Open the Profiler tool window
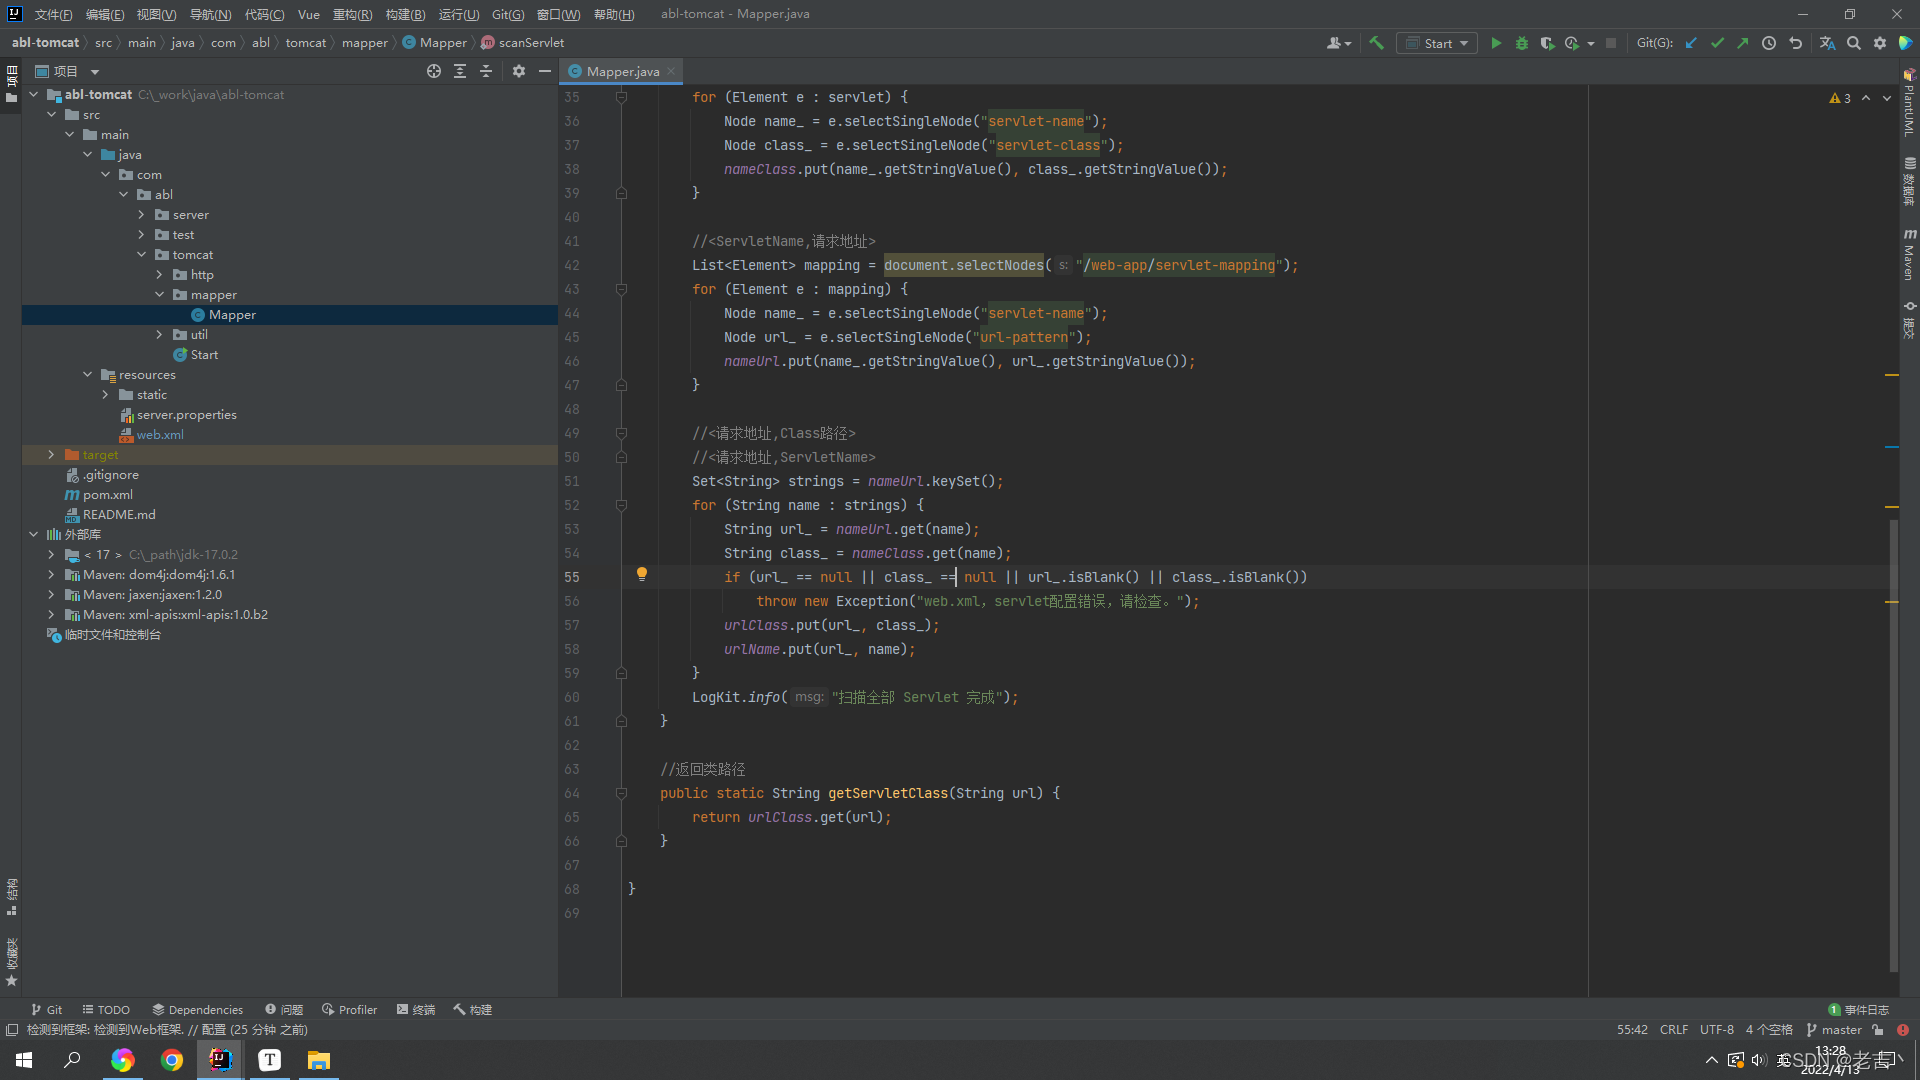The image size is (1920, 1080). 349,1009
